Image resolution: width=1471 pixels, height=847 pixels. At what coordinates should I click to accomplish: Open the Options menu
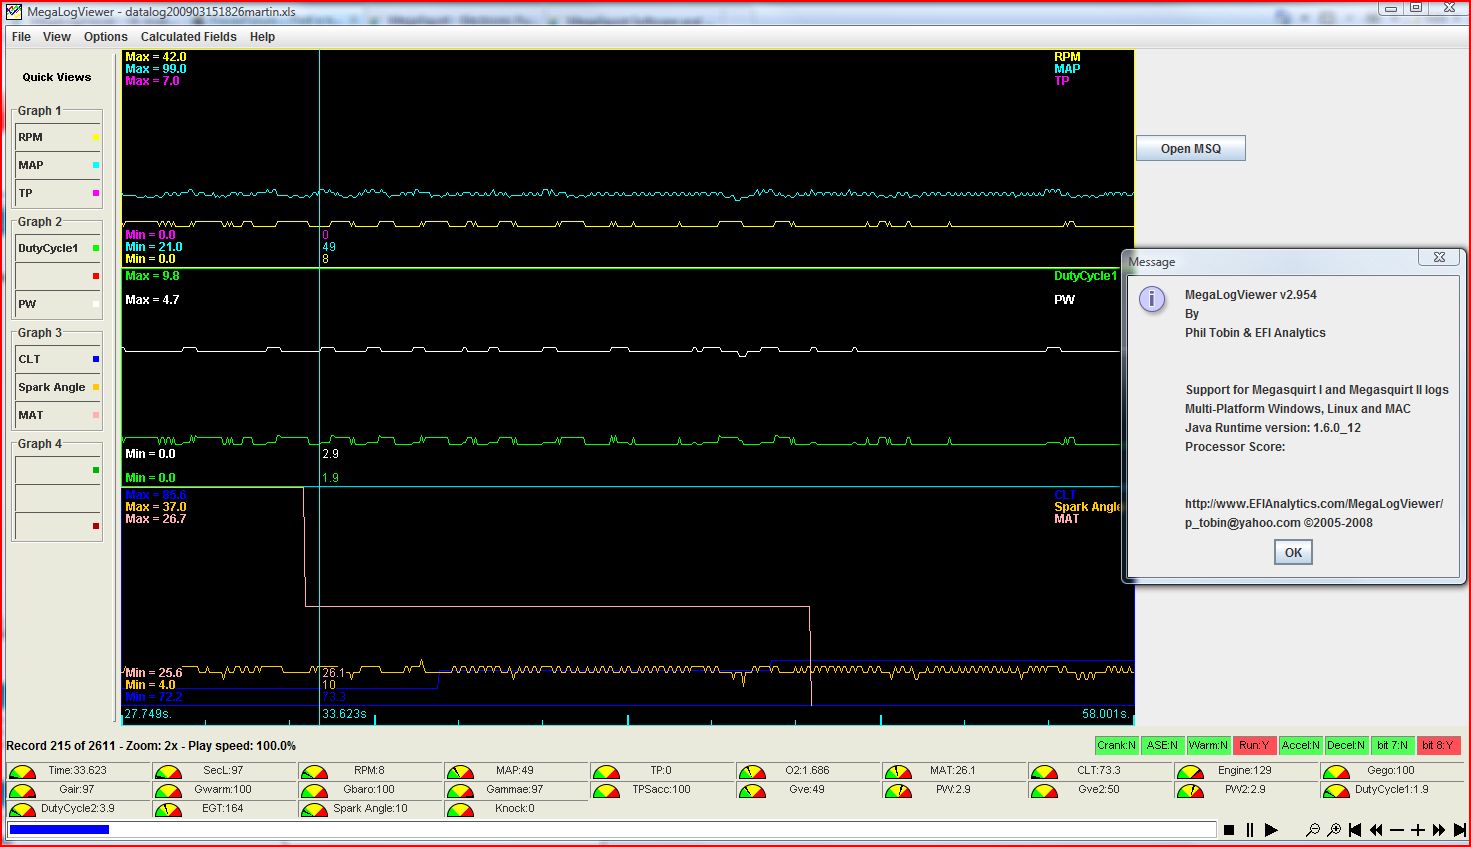click(106, 37)
